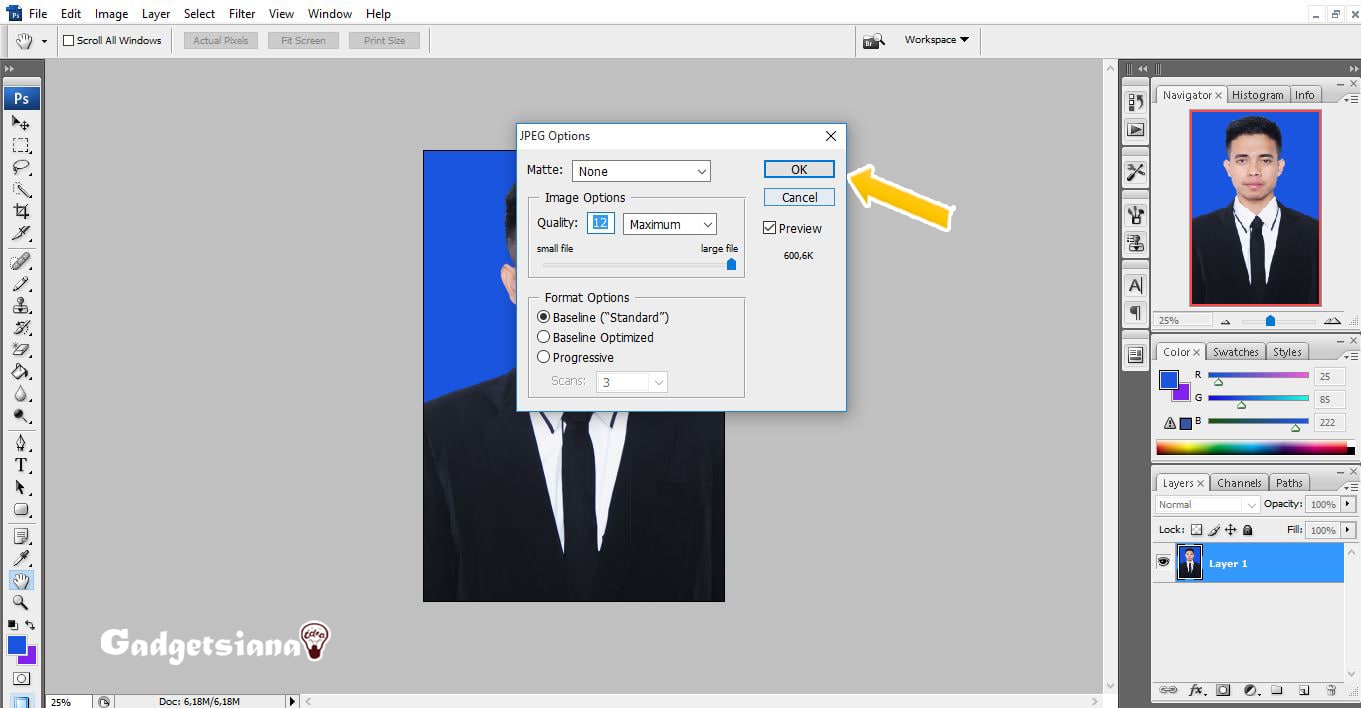Select Baseline ("Standard") radio option
The height and width of the screenshot is (708, 1361).
click(x=544, y=317)
